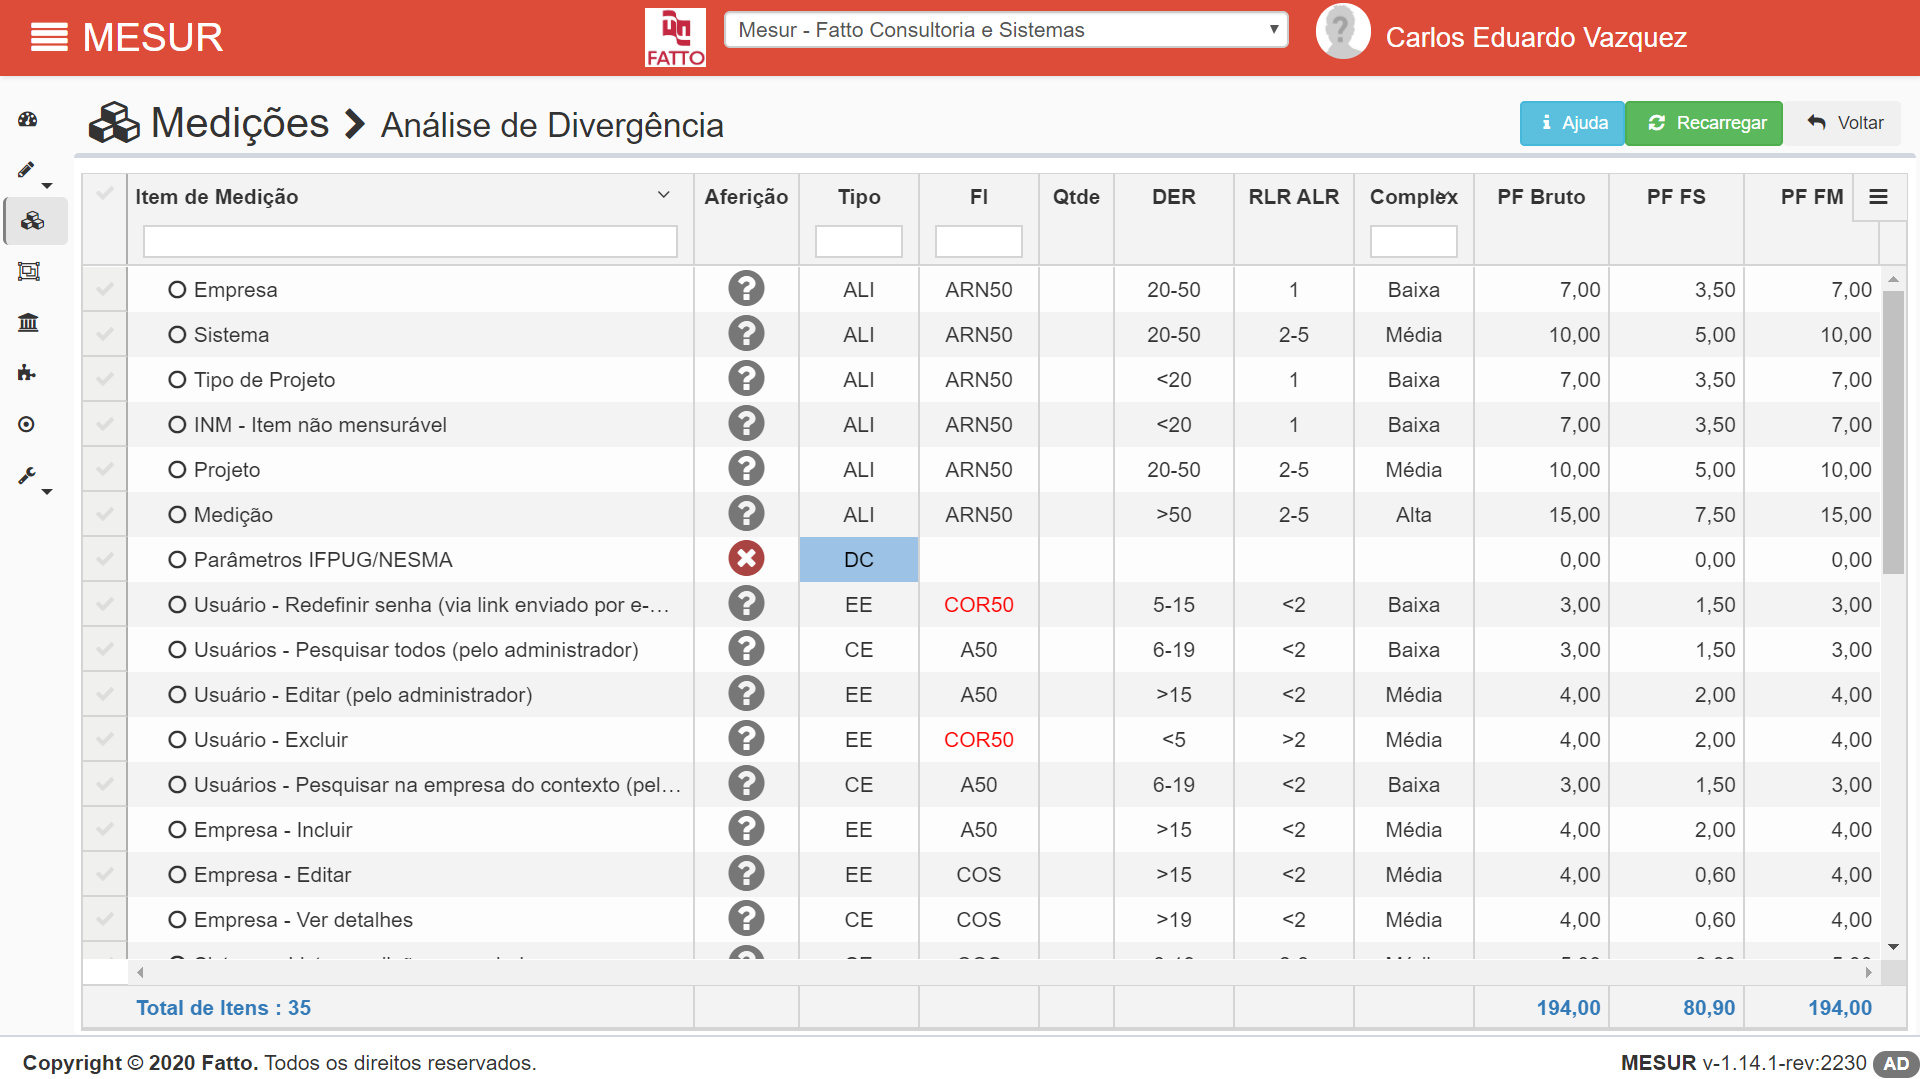The image size is (1920, 1079).
Task: Toggle the select-all checkmark in header
Action: pyautogui.click(x=104, y=194)
